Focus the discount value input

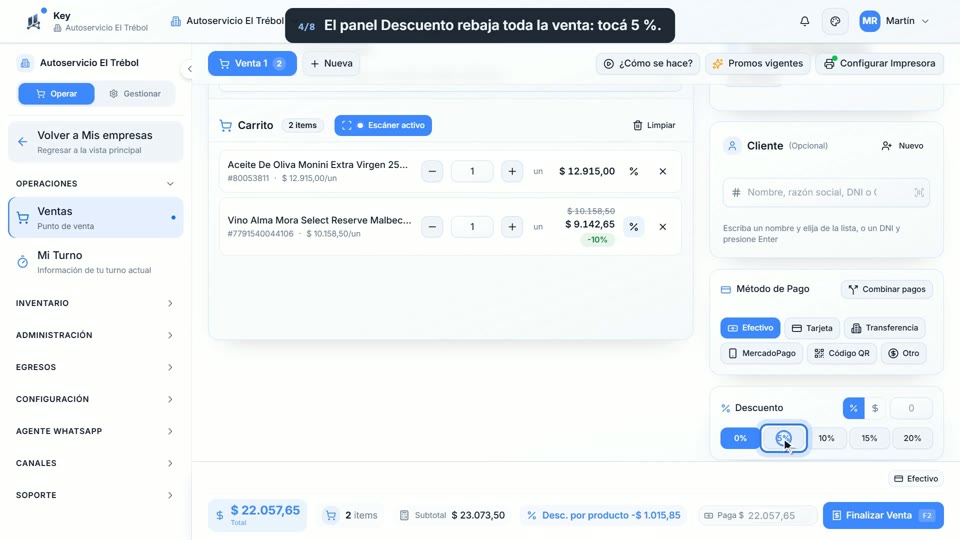tap(911, 408)
